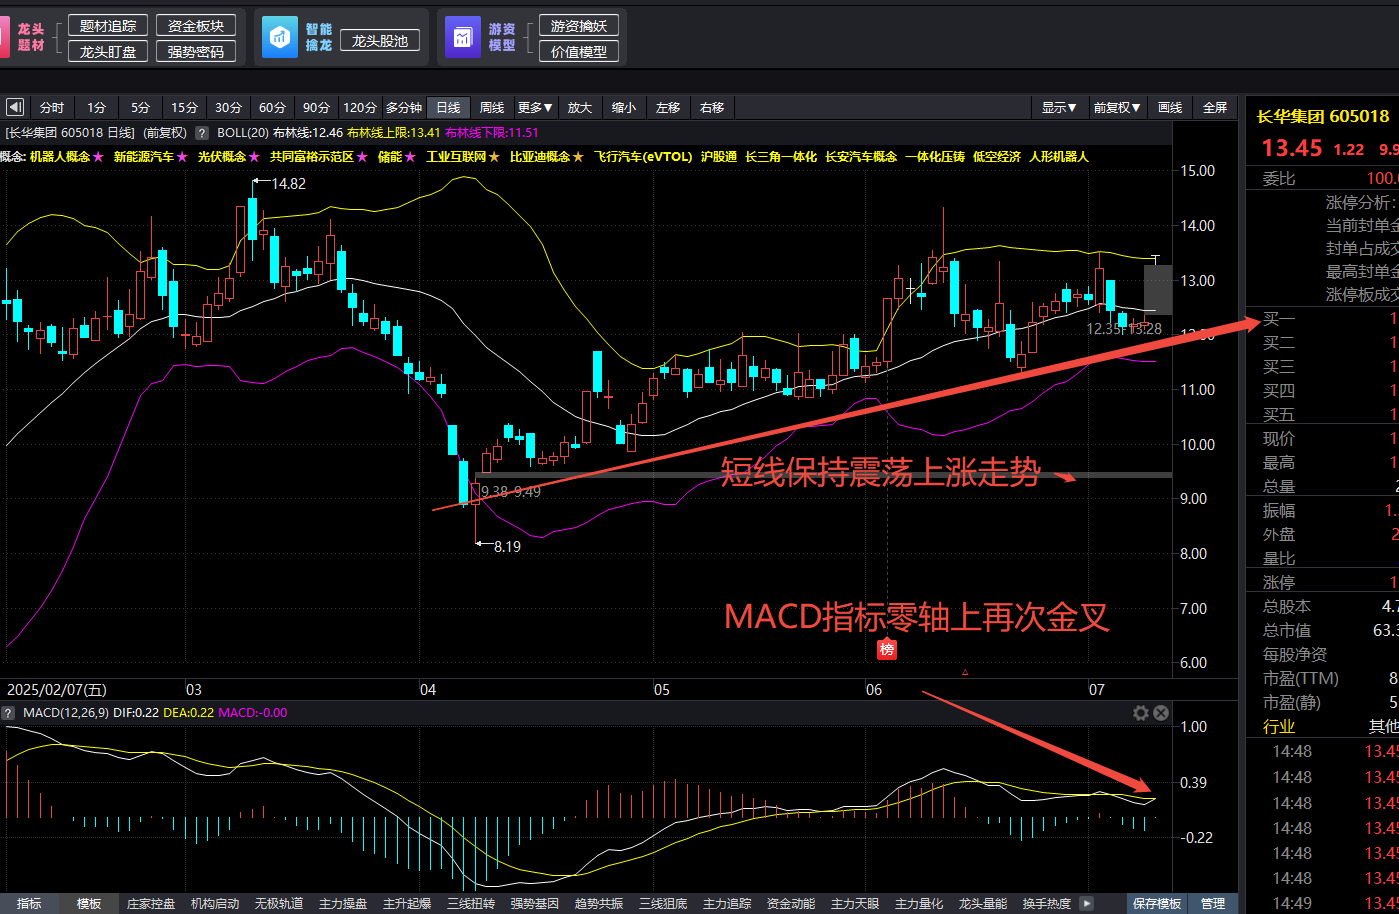Select the 60分 period

[272, 108]
